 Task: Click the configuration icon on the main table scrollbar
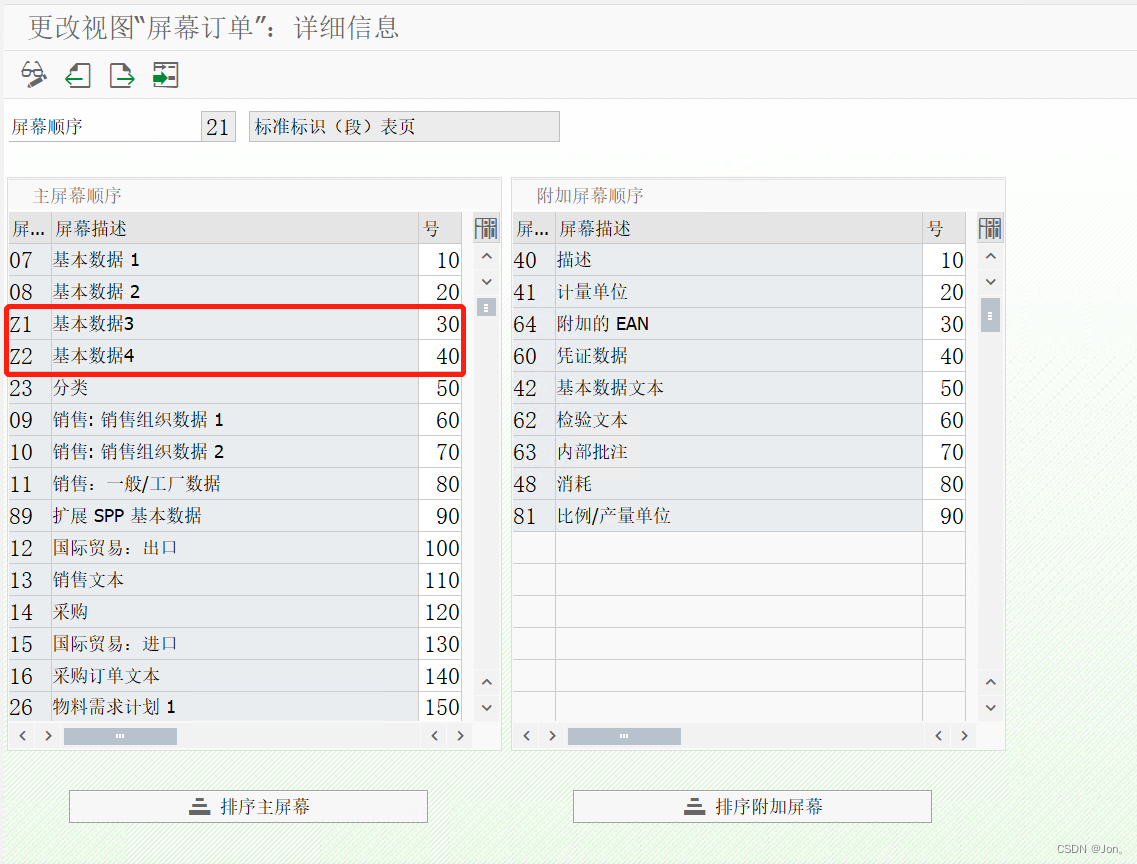tap(487, 308)
